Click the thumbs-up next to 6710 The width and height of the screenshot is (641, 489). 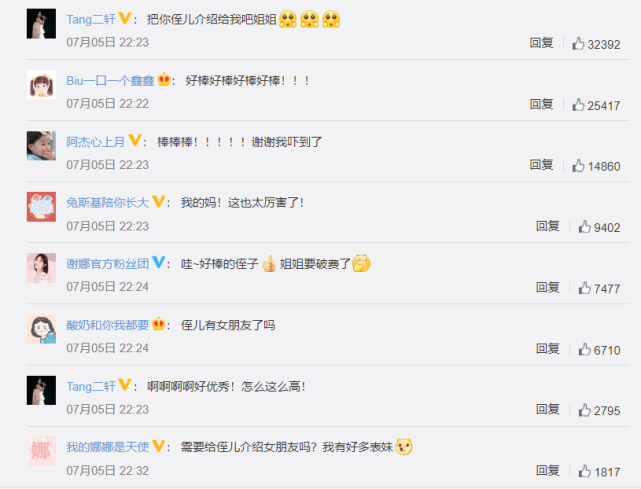[x=585, y=349]
